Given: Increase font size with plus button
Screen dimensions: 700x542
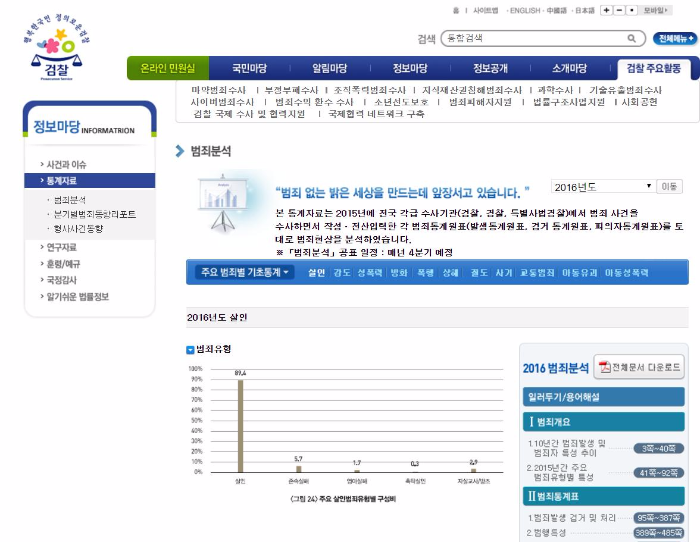Looking at the screenshot, I should pos(606,10).
